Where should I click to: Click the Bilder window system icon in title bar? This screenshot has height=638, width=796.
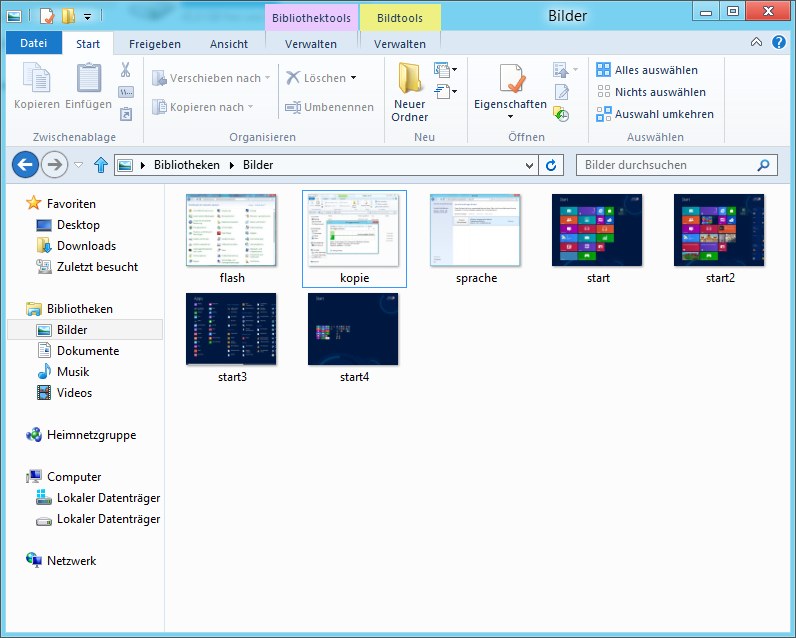[x=14, y=16]
